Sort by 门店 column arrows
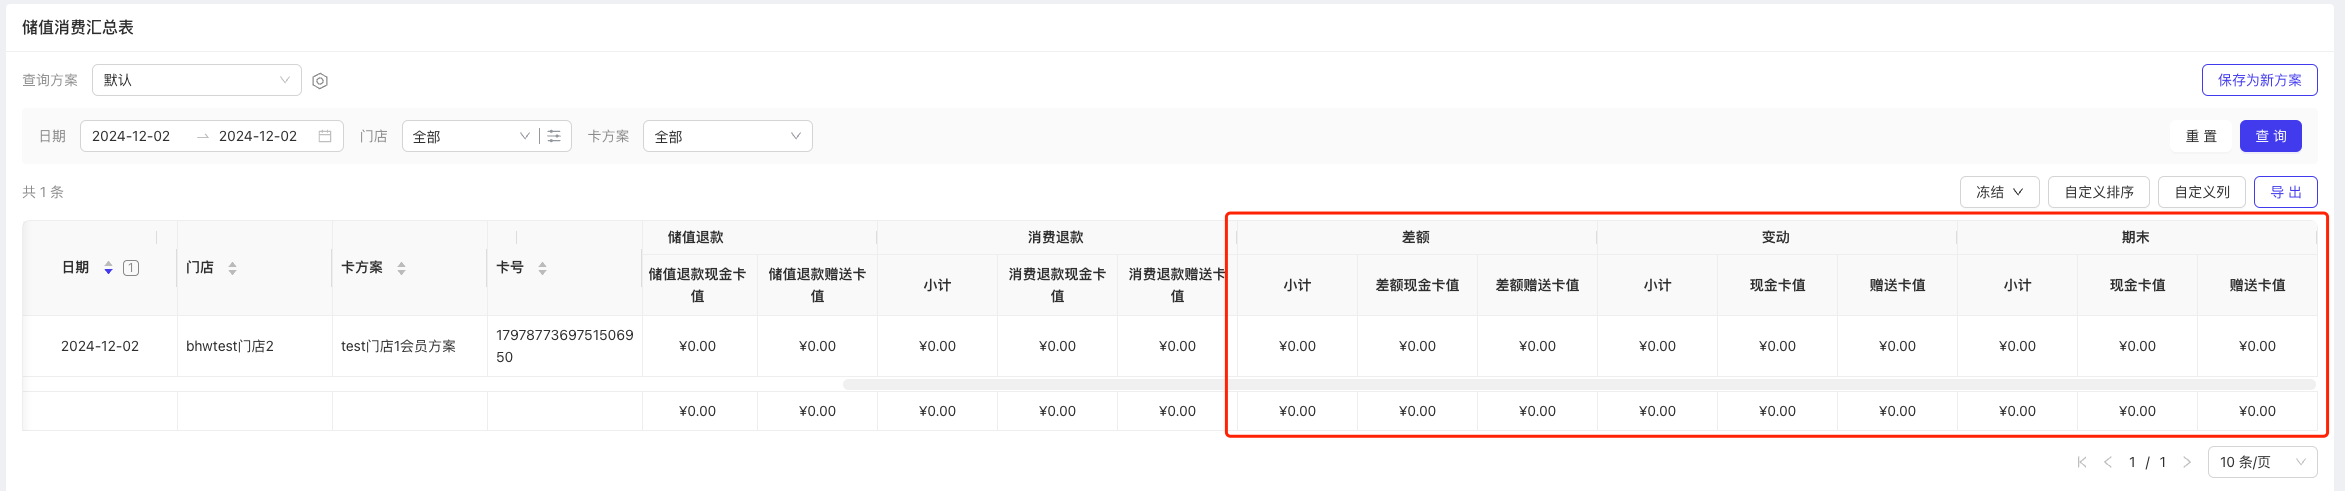2345x491 pixels. click(232, 268)
